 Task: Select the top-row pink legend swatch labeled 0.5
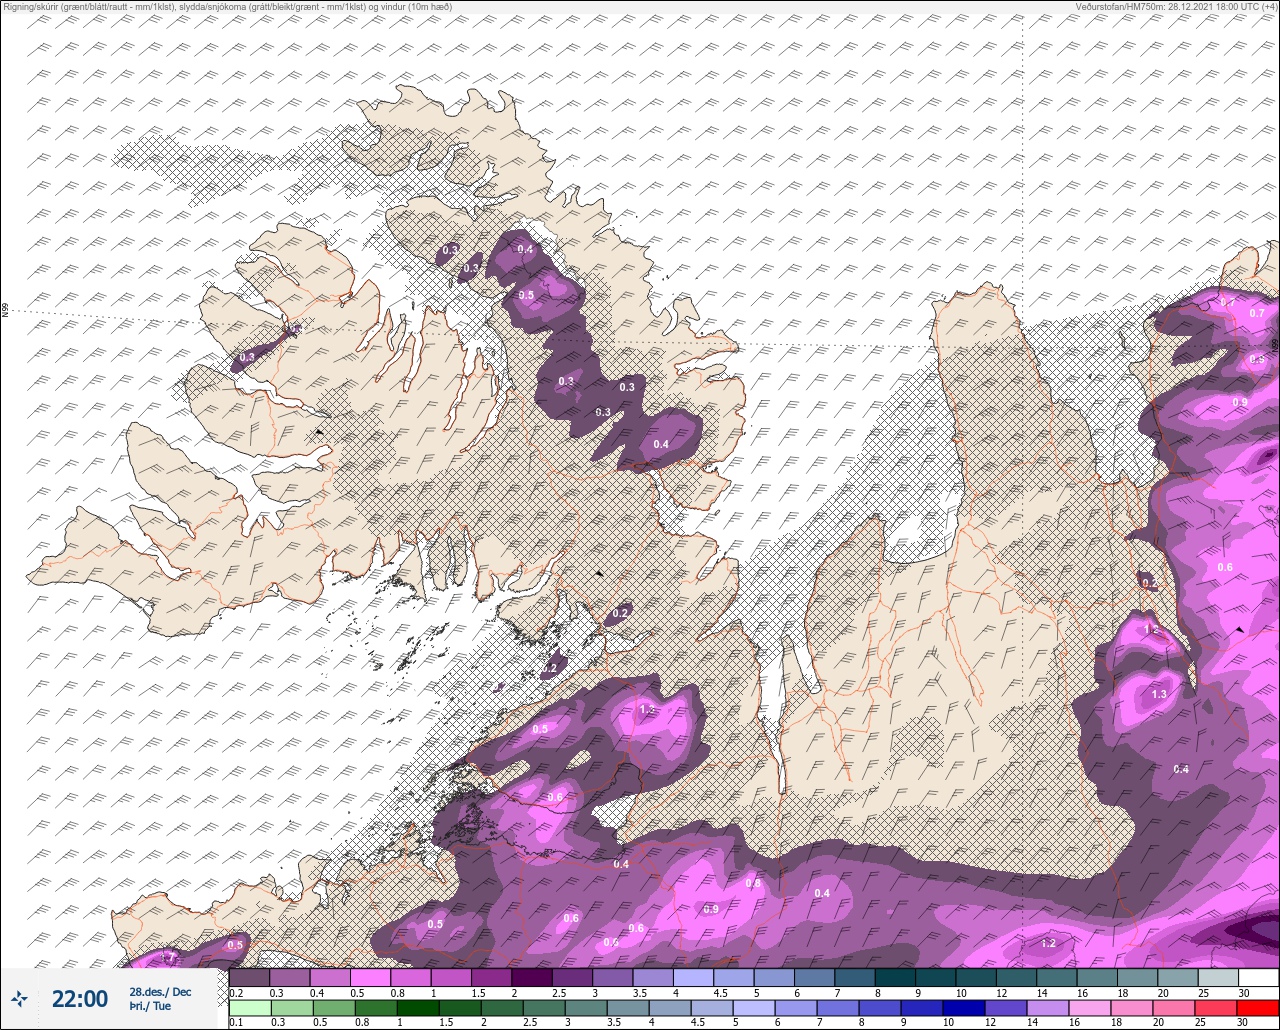point(370,977)
